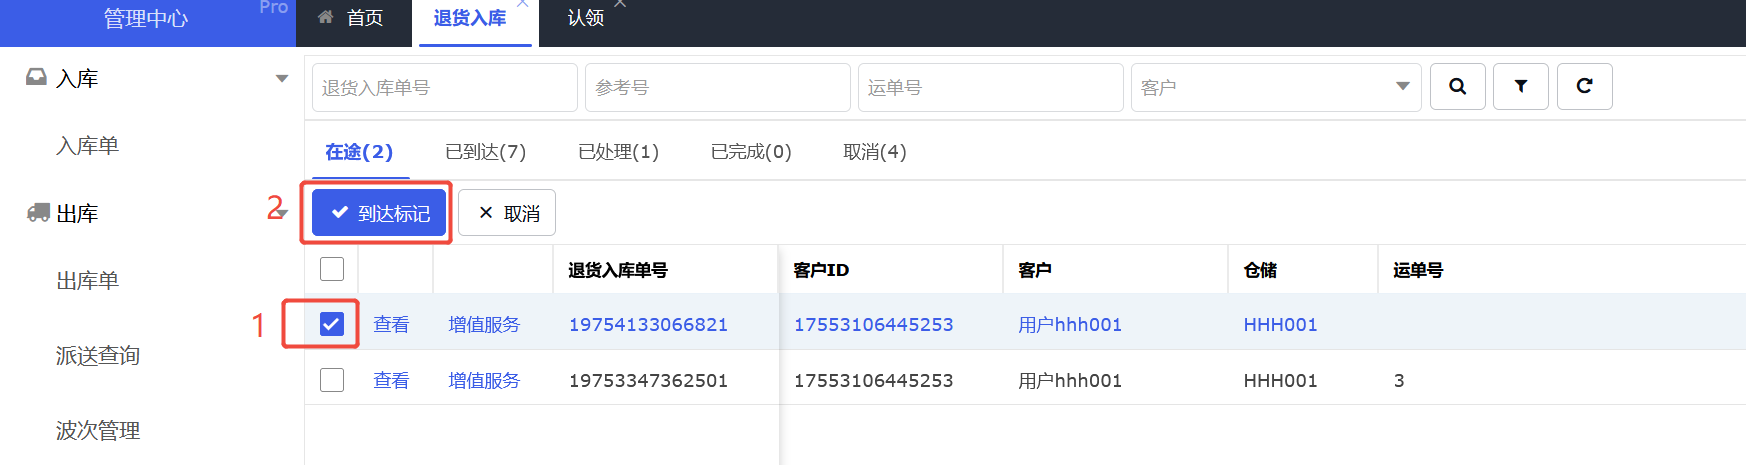The height and width of the screenshot is (465, 1746).
Task: Click the 管理中心 header title
Action: pos(146,19)
